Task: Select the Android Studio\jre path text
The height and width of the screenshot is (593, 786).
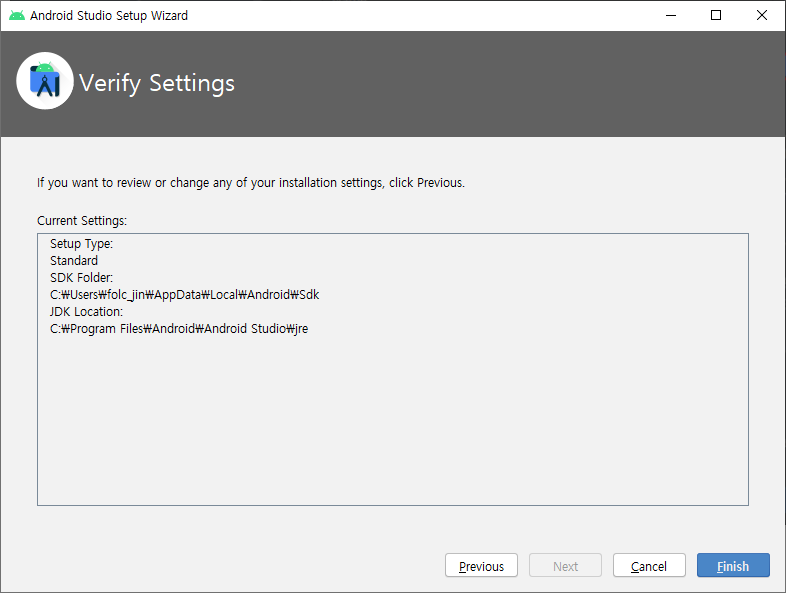Action: click(x=179, y=329)
